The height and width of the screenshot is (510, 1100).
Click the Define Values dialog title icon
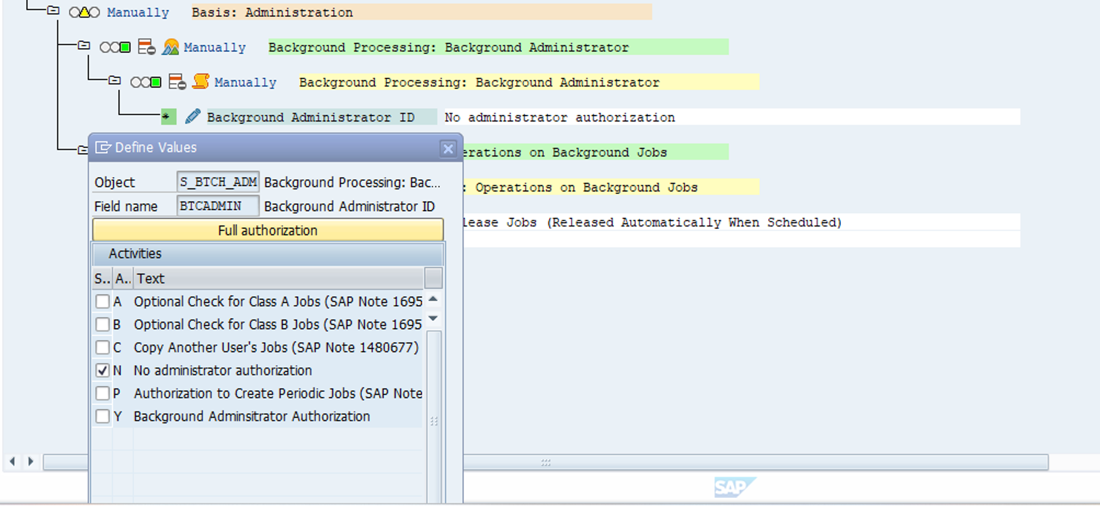pos(103,147)
